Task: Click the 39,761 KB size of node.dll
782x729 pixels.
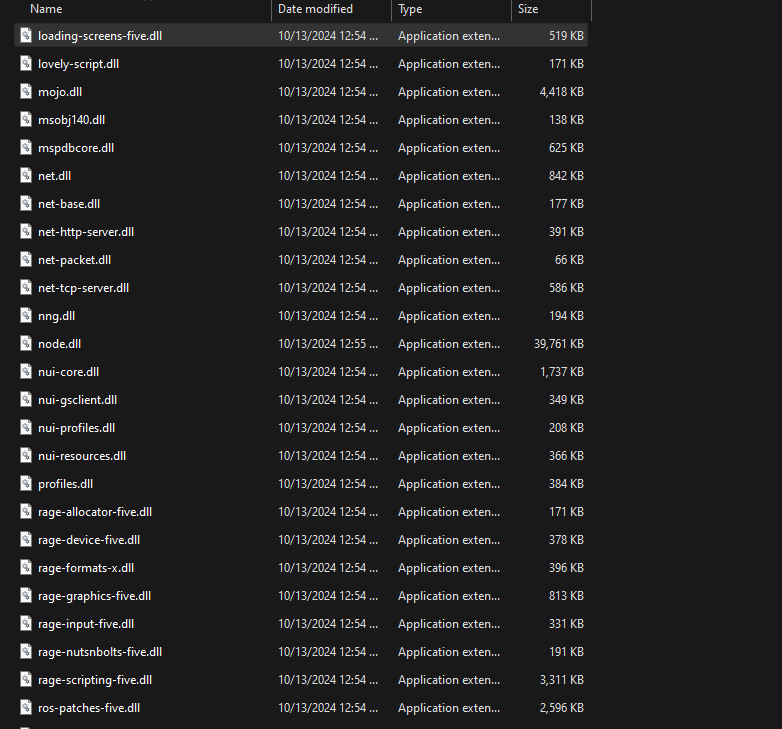Action: click(559, 344)
